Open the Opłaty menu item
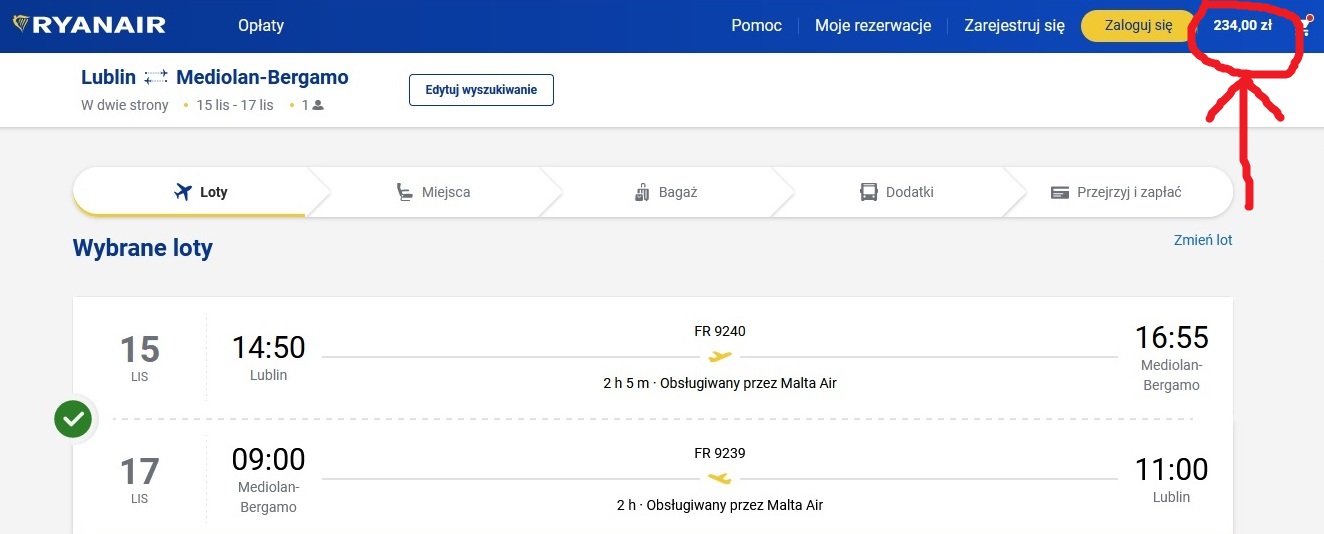The height and width of the screenshot is (534, 1324). (261, 26)
